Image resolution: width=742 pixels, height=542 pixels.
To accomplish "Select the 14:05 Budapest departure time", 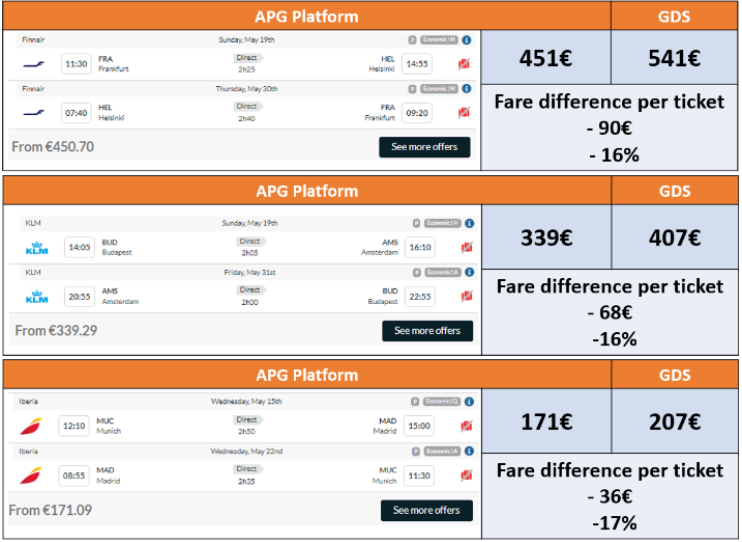I will (79, 247).
